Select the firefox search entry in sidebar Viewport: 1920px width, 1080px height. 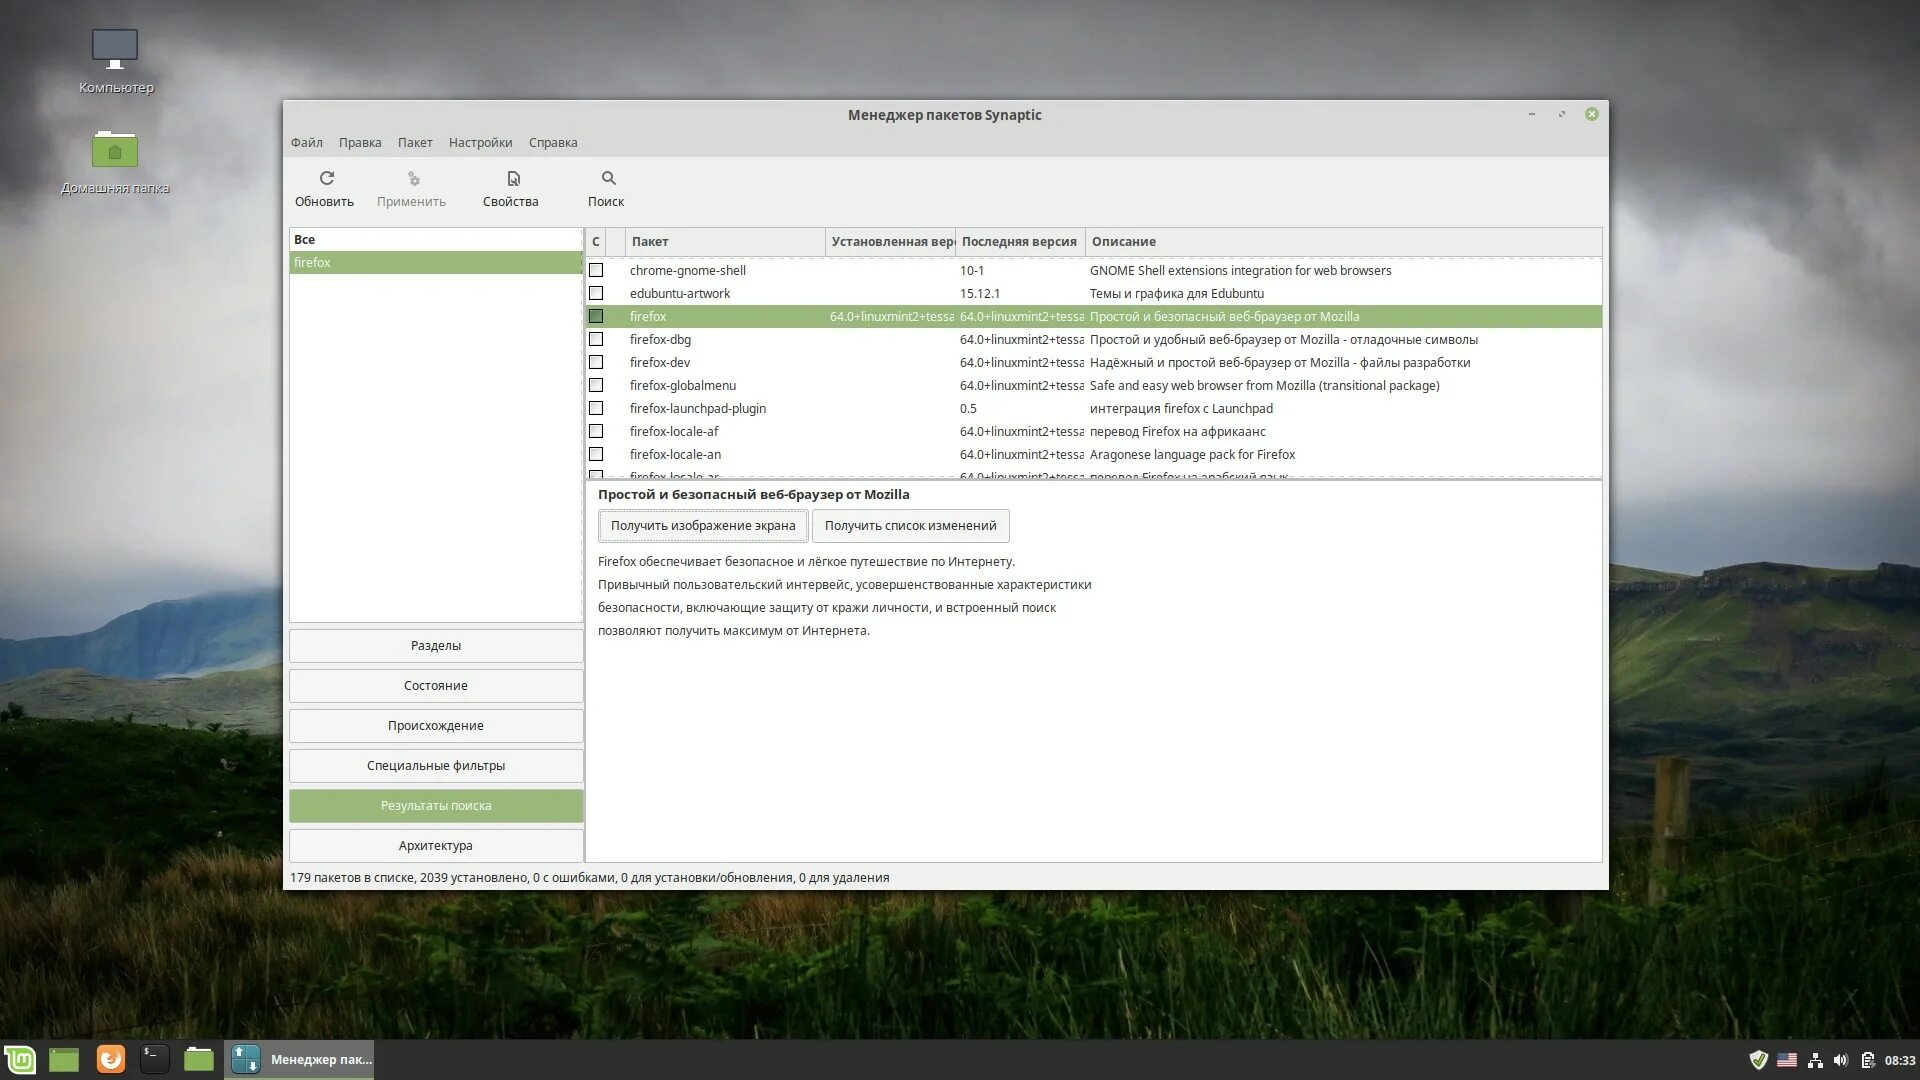click(436, 262)
